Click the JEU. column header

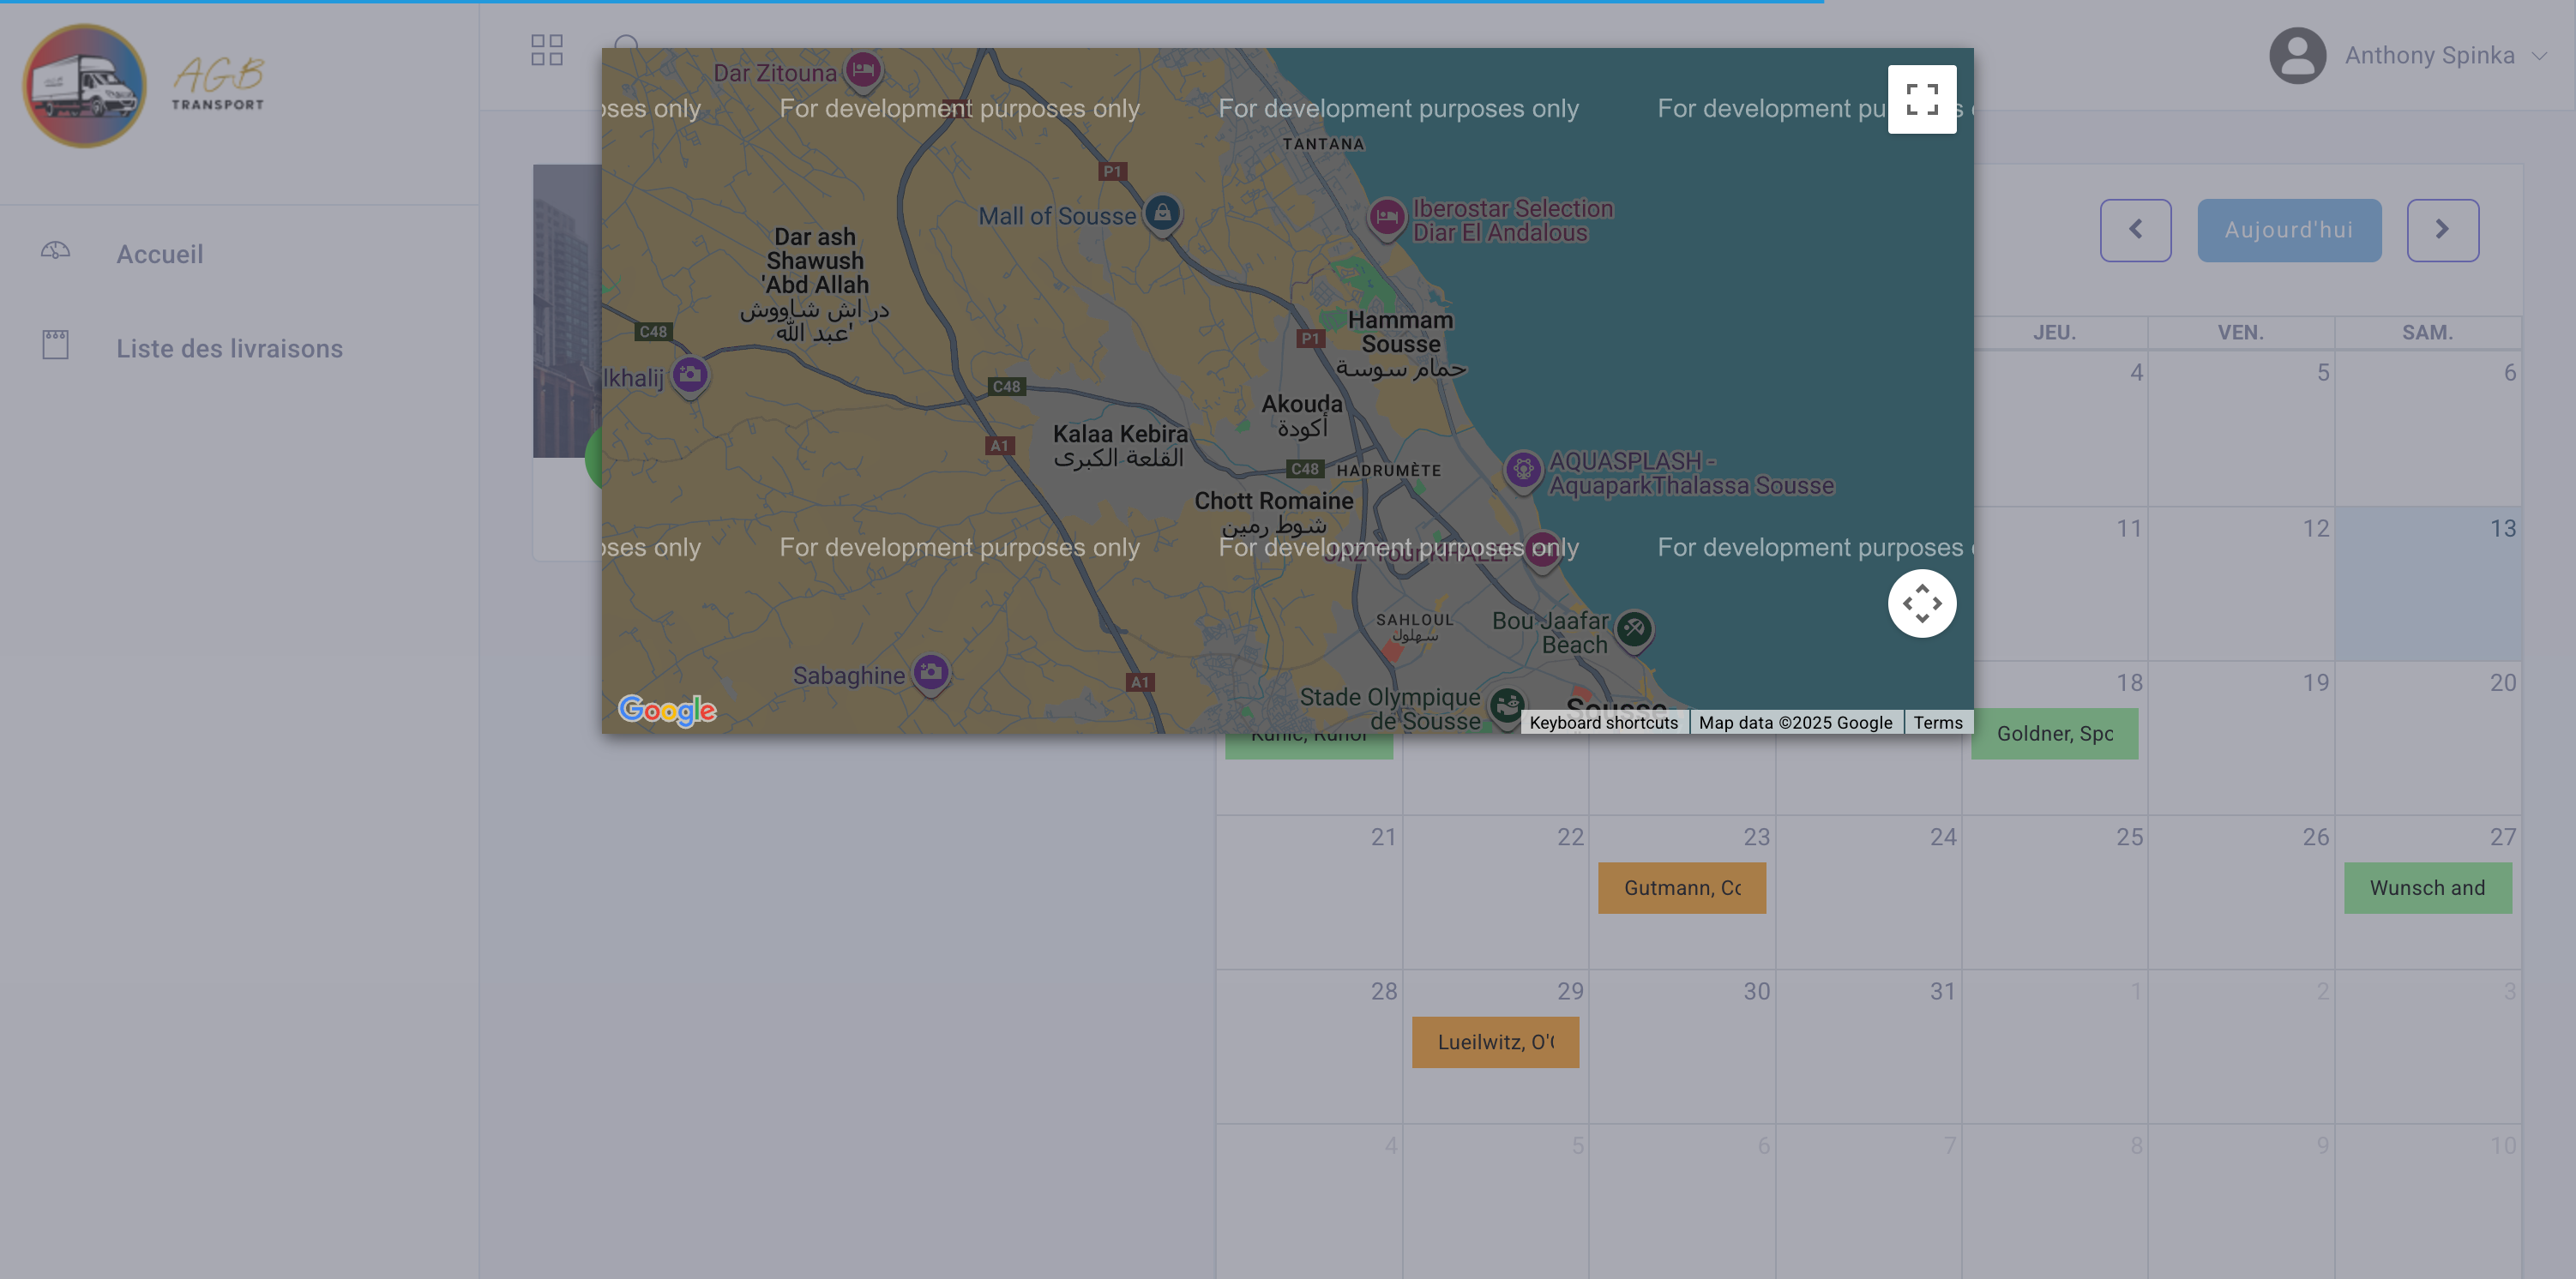(2054, 332)
